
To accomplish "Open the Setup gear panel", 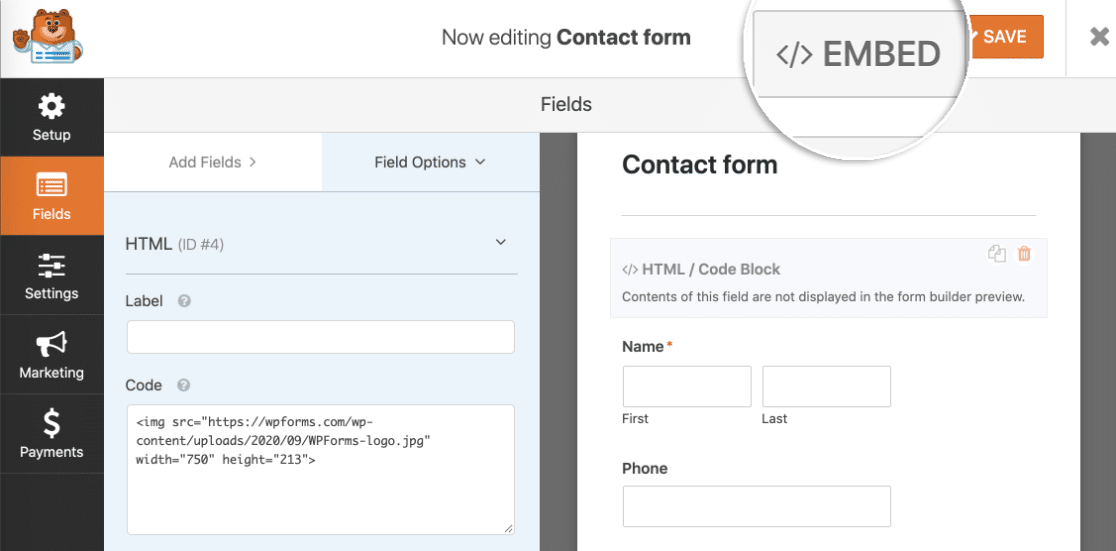I will (x=51, y=117).
